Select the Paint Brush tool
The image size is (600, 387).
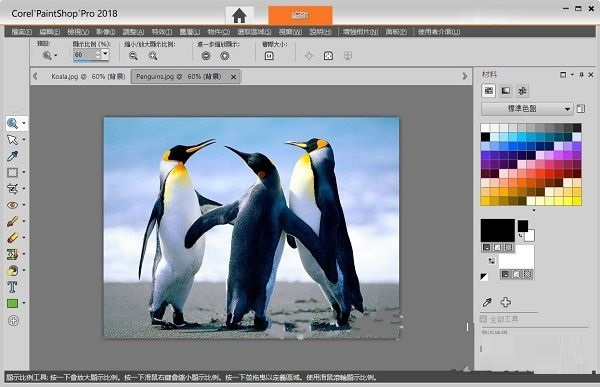coord(12,221)
